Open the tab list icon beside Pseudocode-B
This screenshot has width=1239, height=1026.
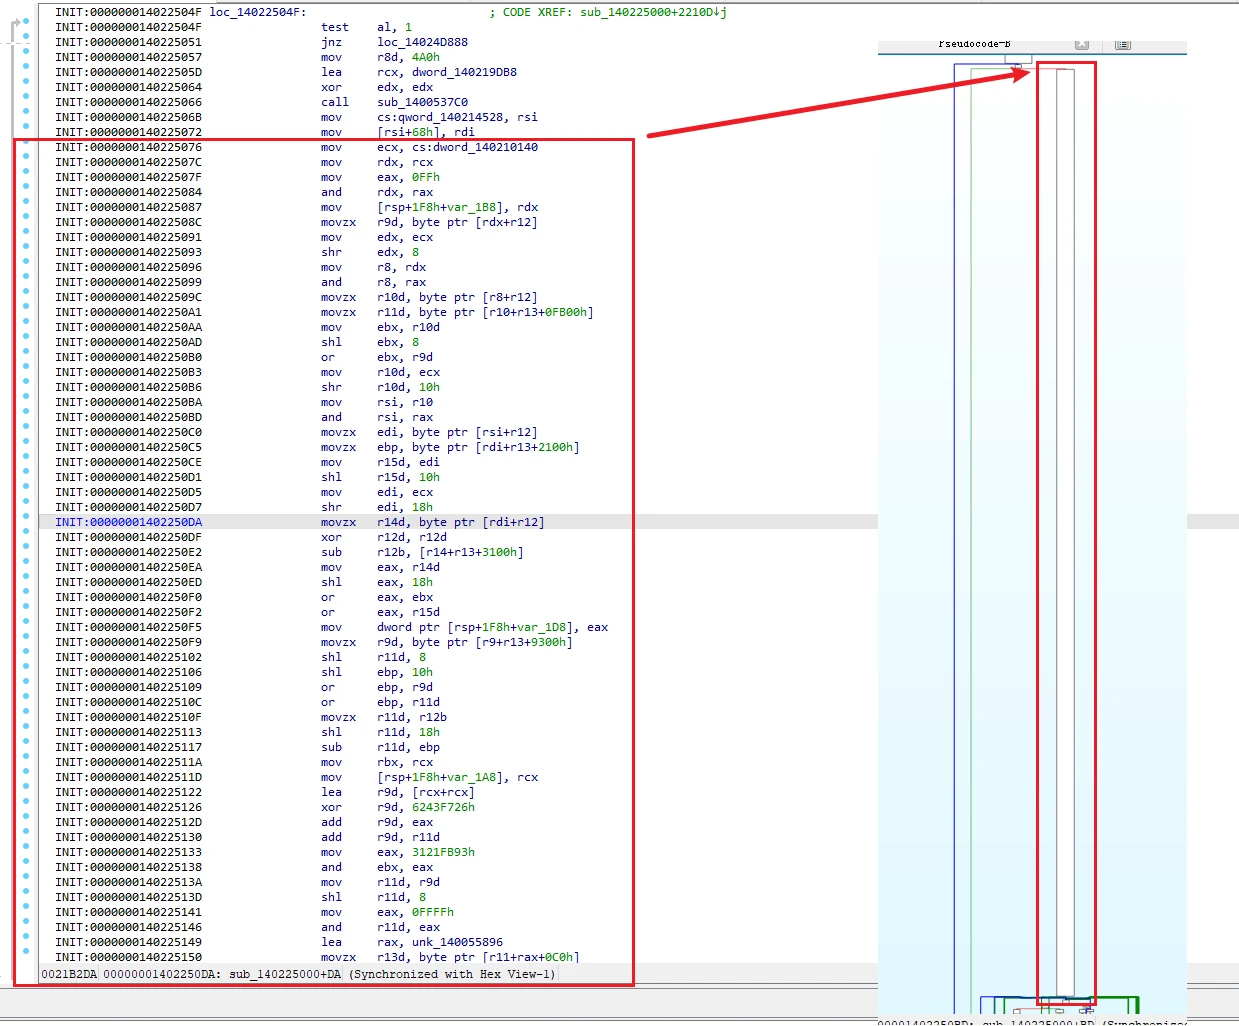click(1122, 45)
